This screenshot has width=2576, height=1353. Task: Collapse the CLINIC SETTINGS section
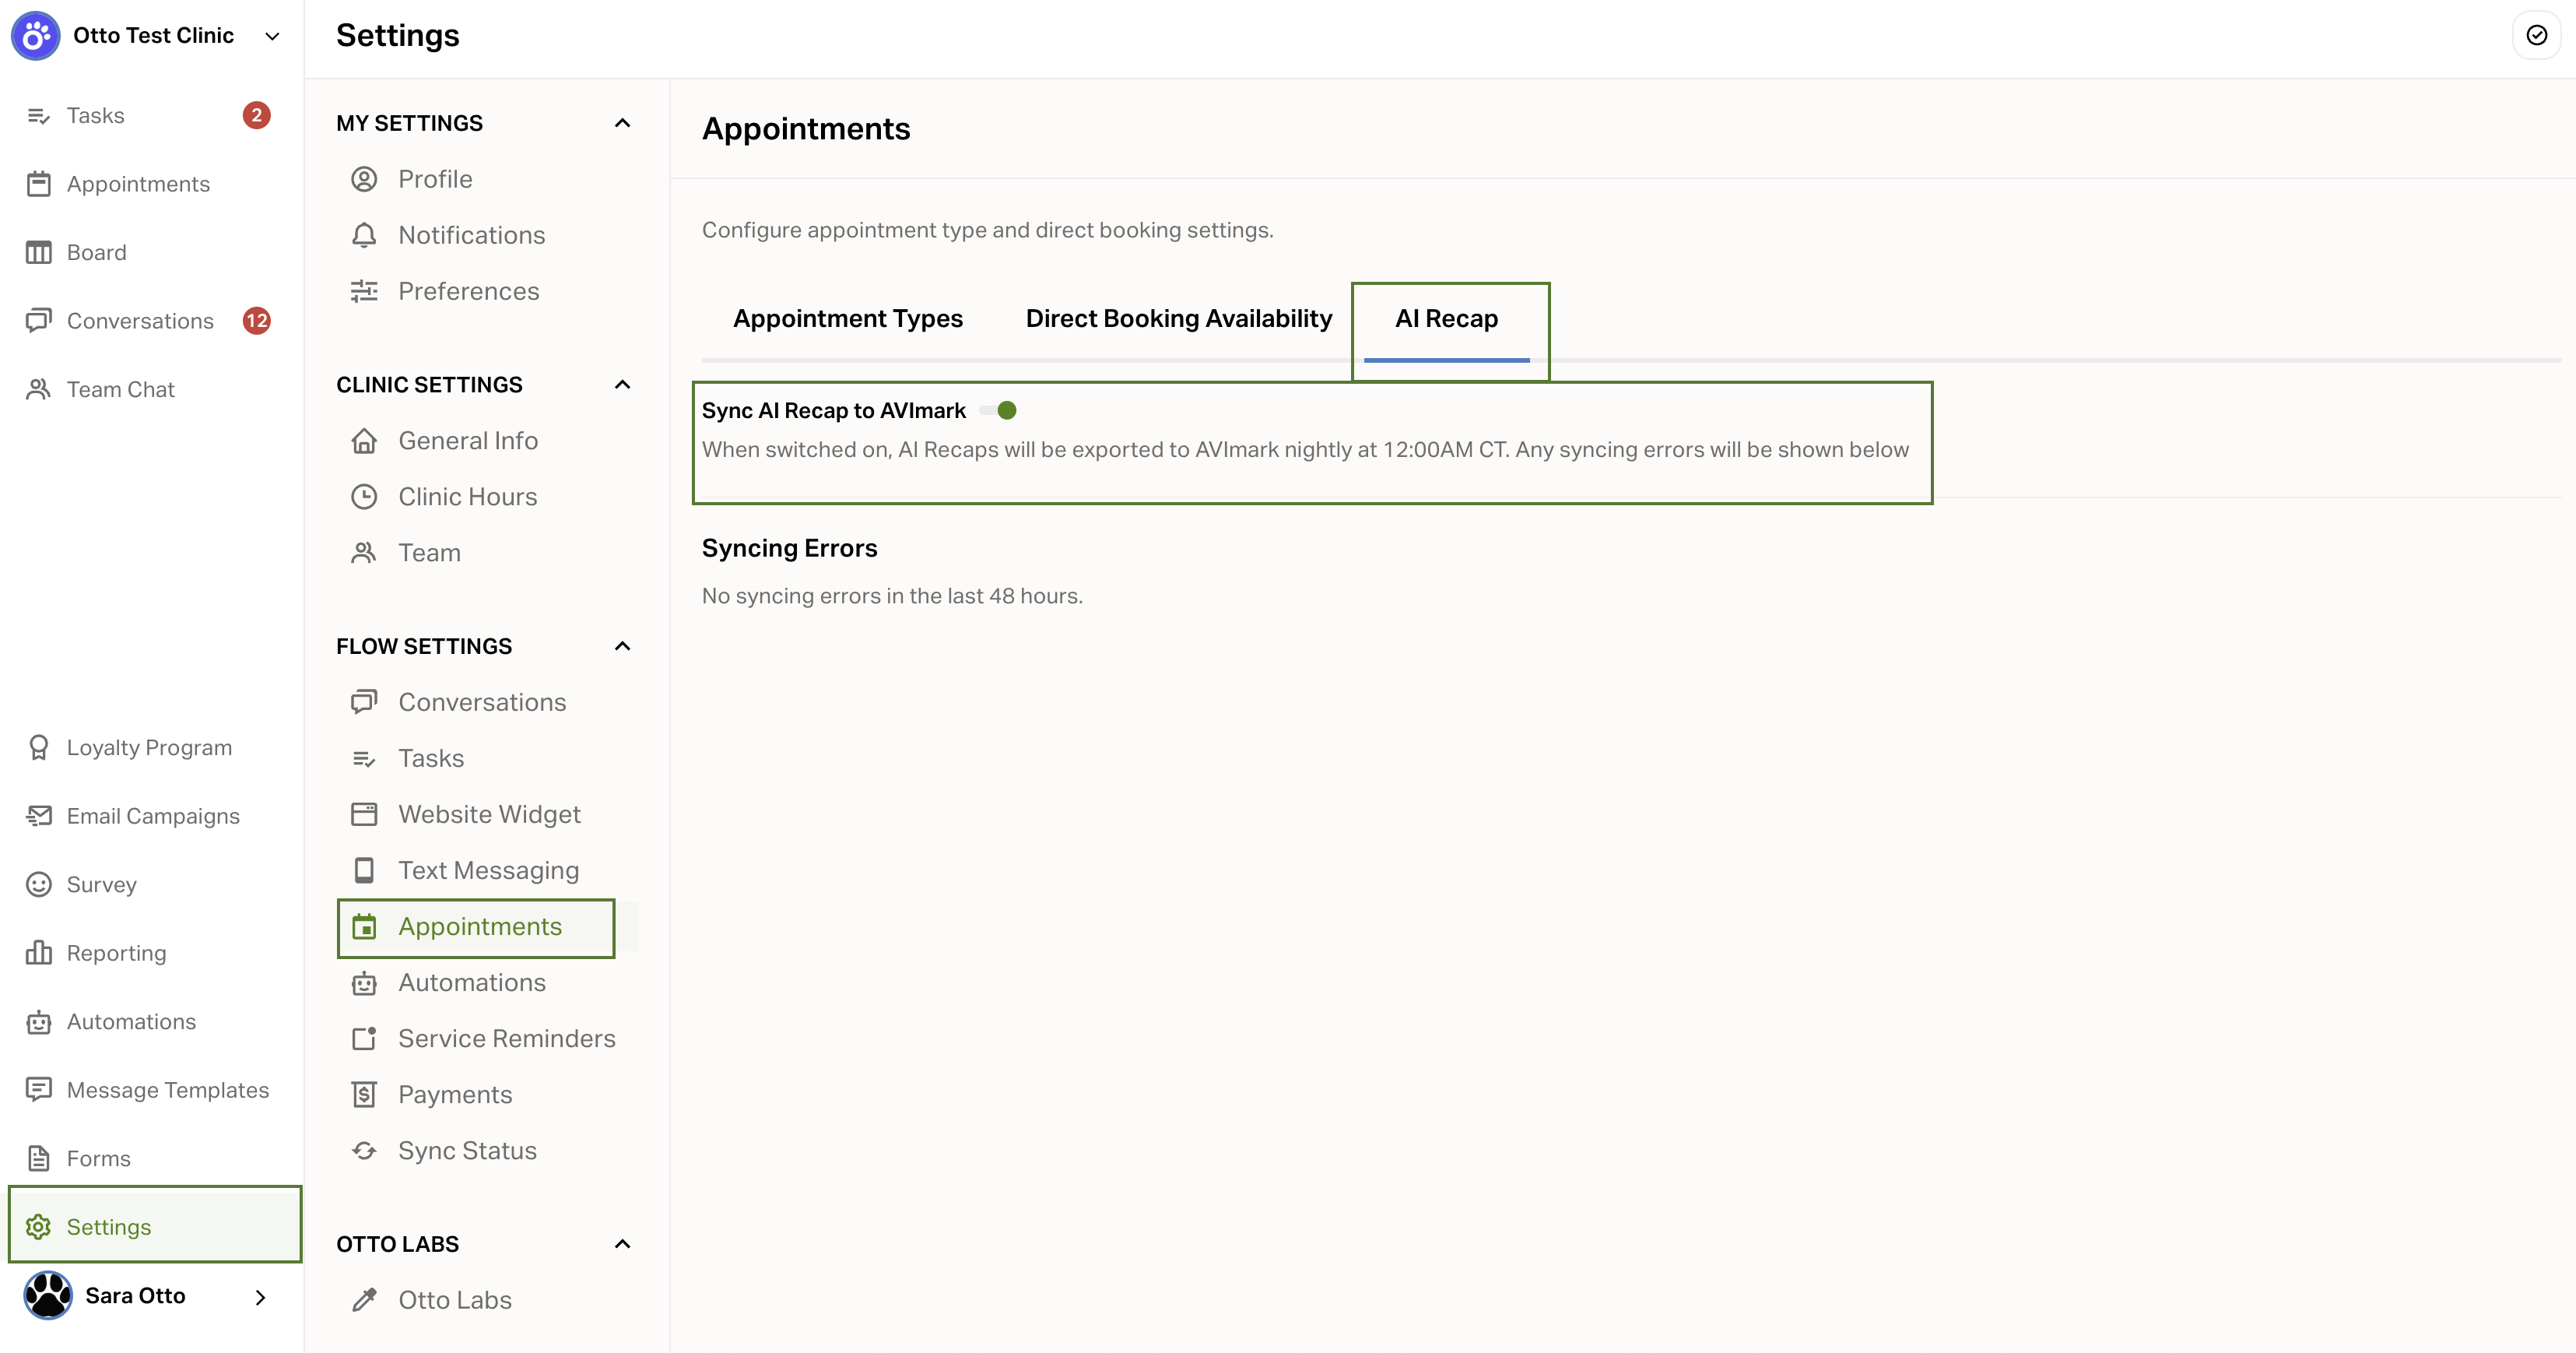click(x=622, y=385)
